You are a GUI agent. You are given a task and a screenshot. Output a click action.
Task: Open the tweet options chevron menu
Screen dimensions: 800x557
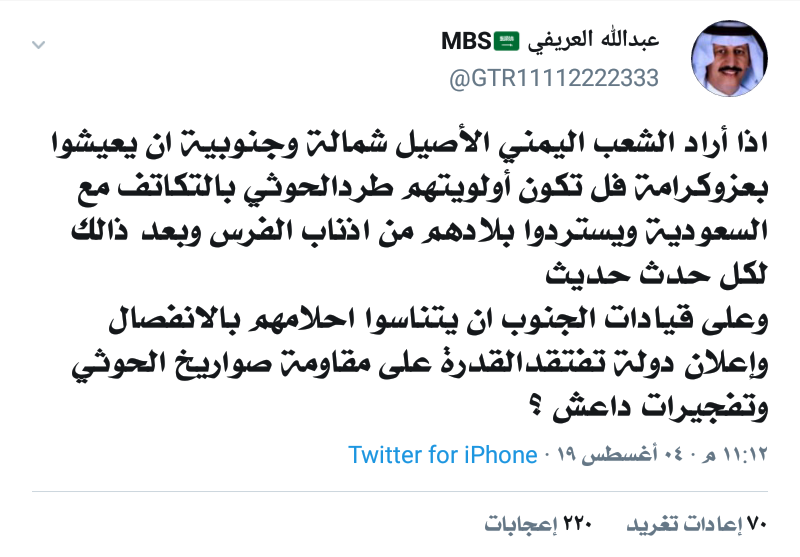[38, 46]
